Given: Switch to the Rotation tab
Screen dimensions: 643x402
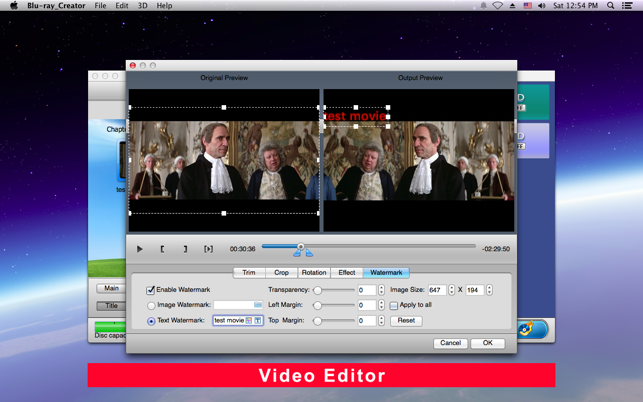Looking at the screenshot, I should 314,273.
